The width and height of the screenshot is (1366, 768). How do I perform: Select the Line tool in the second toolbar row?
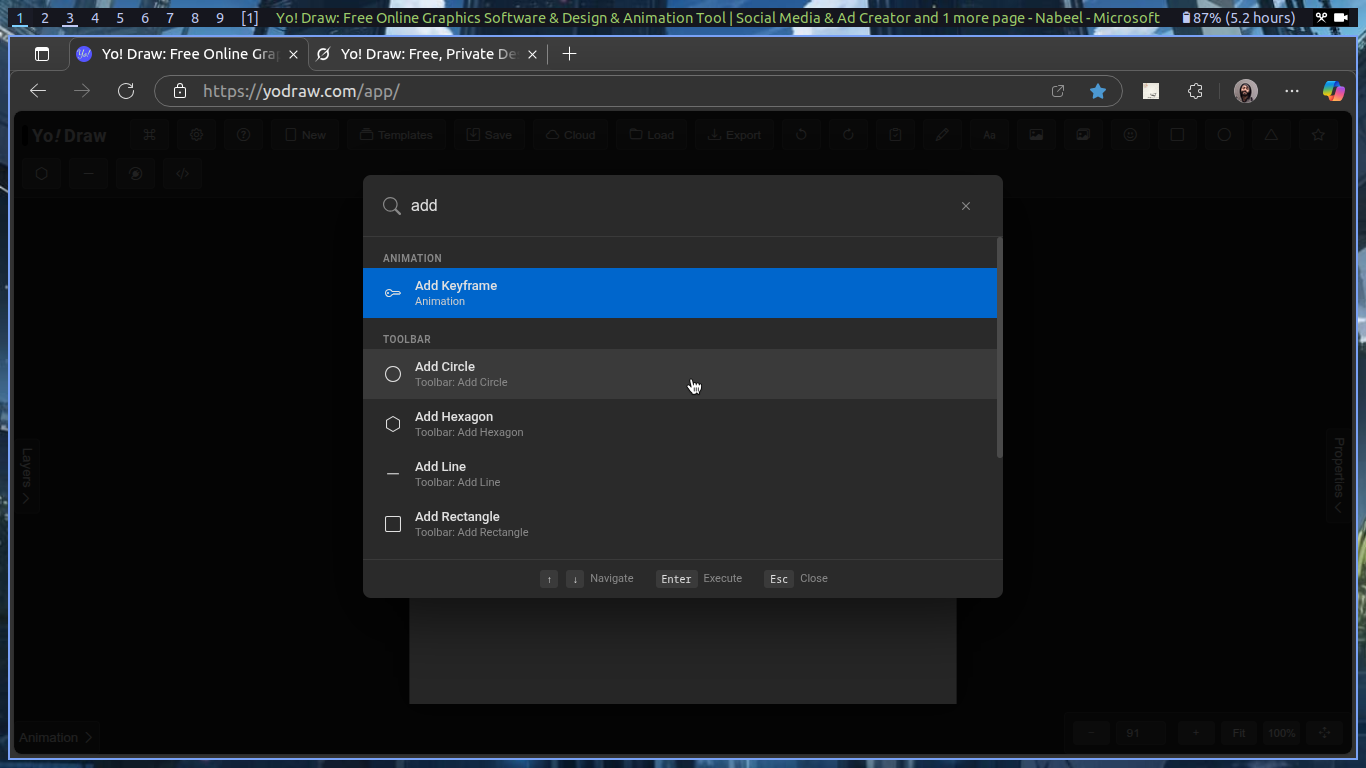point(88,173)
